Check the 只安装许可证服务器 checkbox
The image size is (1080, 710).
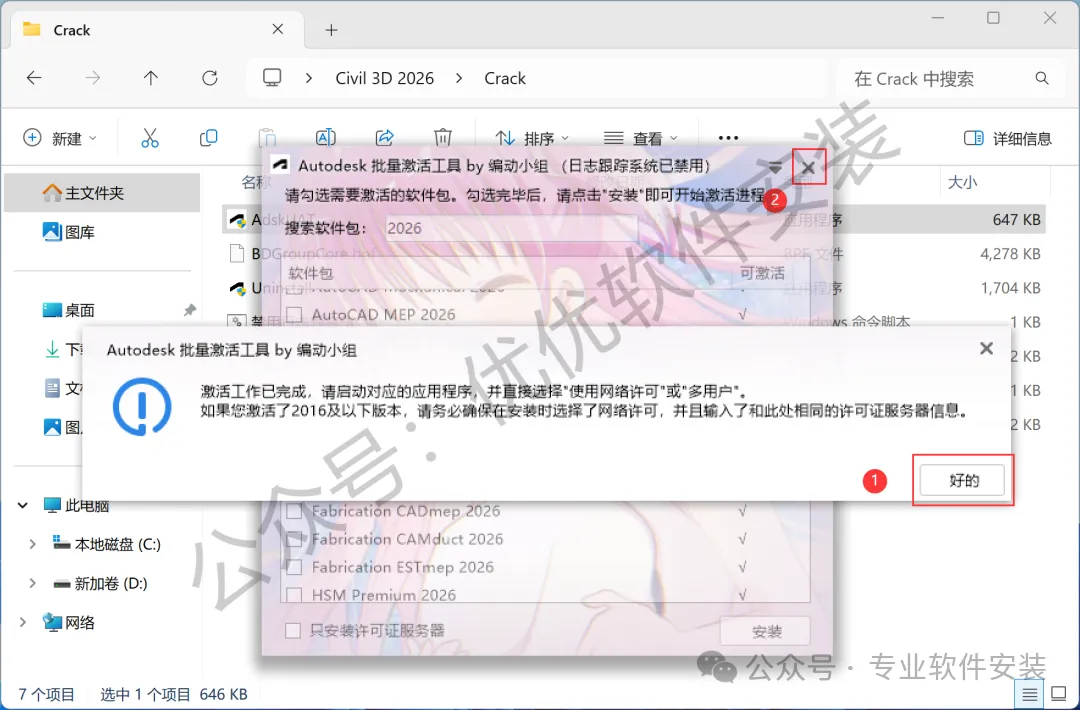[293, 630]
